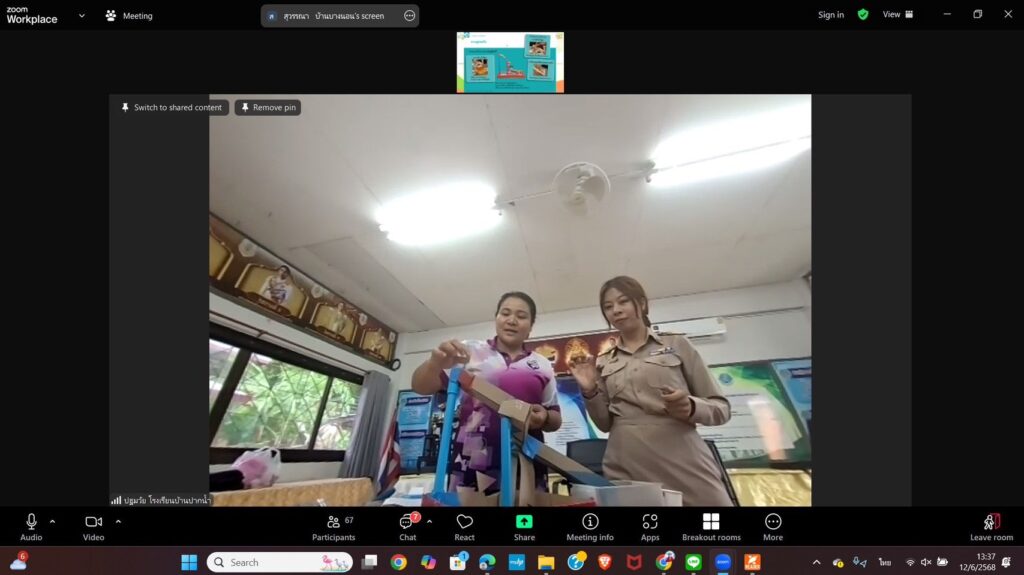1024x575 pixels.
Task: Open LINE app from the taskbar
Action: [694, 562]
